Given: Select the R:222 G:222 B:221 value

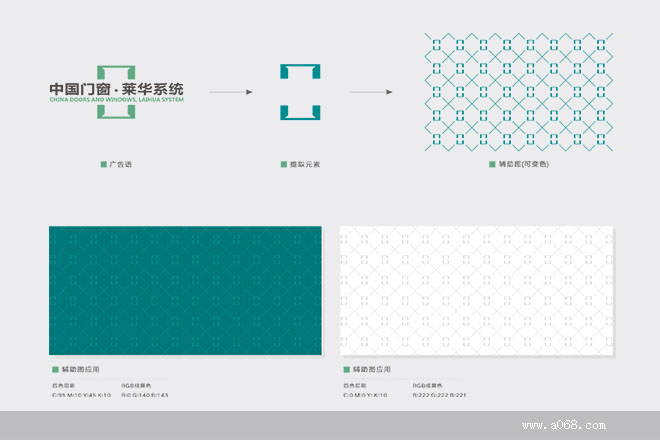Looking at the screenshot, I should pyautogui.click(x=439, y=395).
